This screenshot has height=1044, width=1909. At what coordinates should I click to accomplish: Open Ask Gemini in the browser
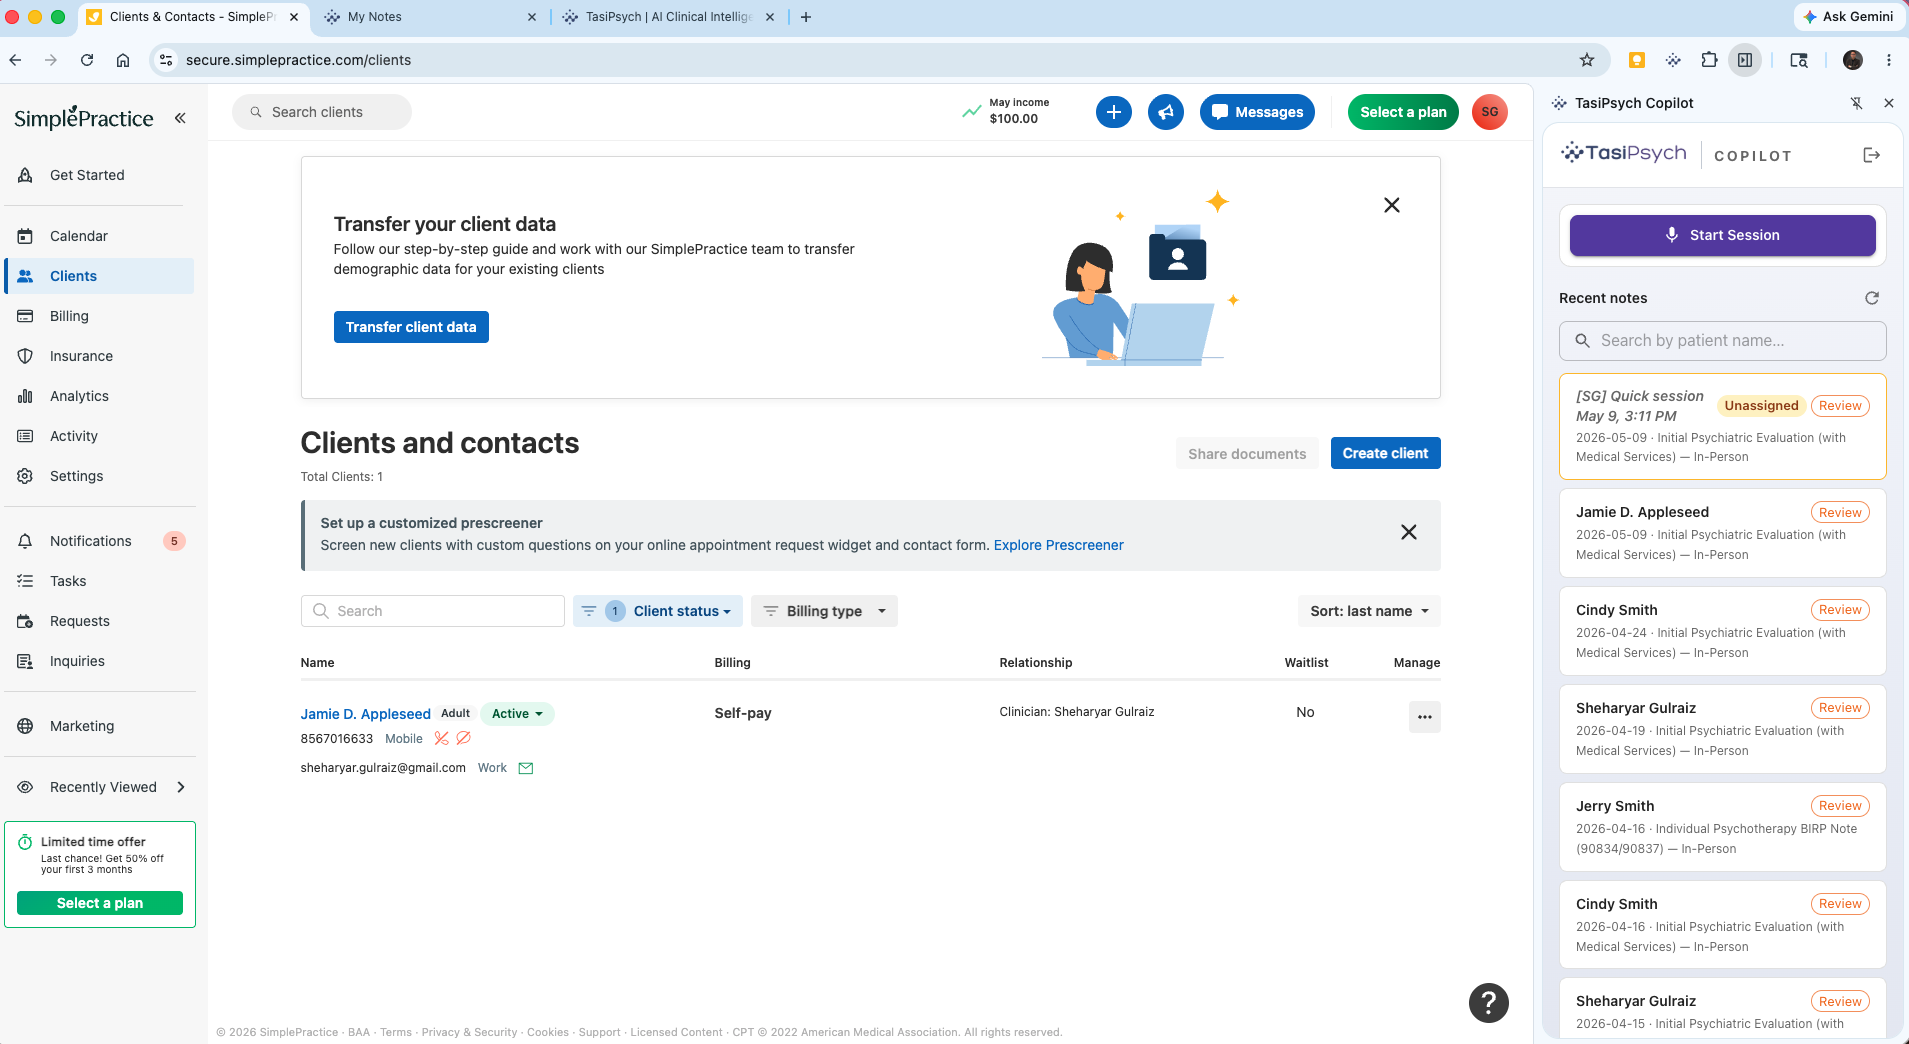coord(1848,17)
